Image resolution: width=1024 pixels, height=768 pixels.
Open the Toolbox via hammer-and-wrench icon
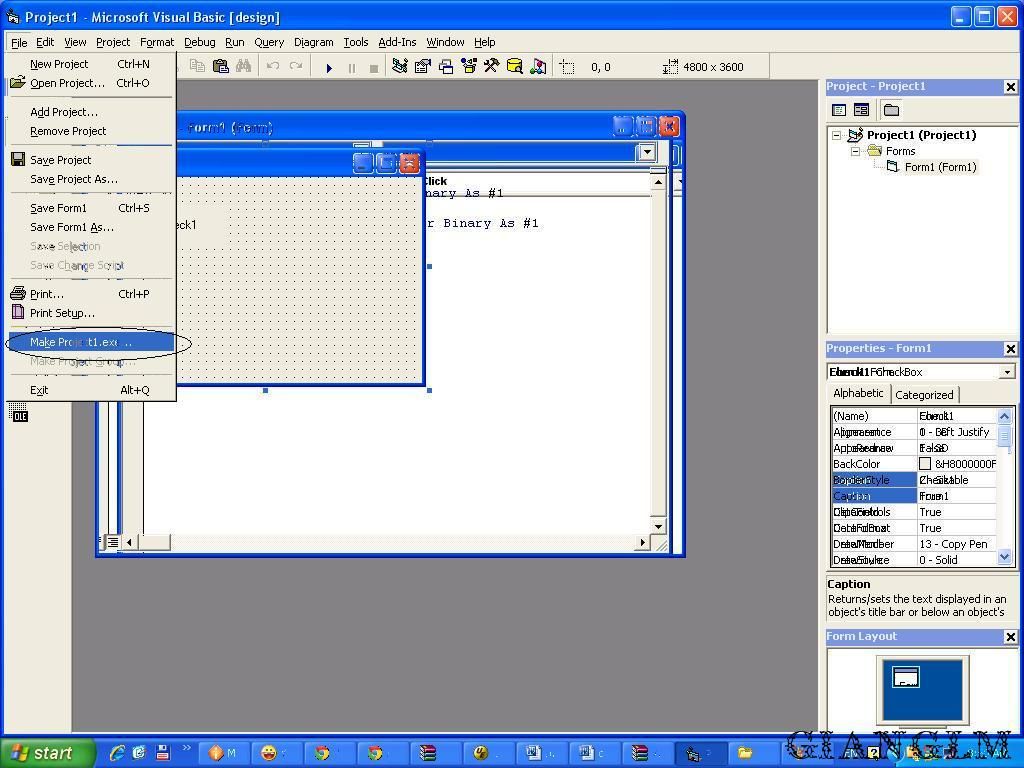click(x=491, y=67)
